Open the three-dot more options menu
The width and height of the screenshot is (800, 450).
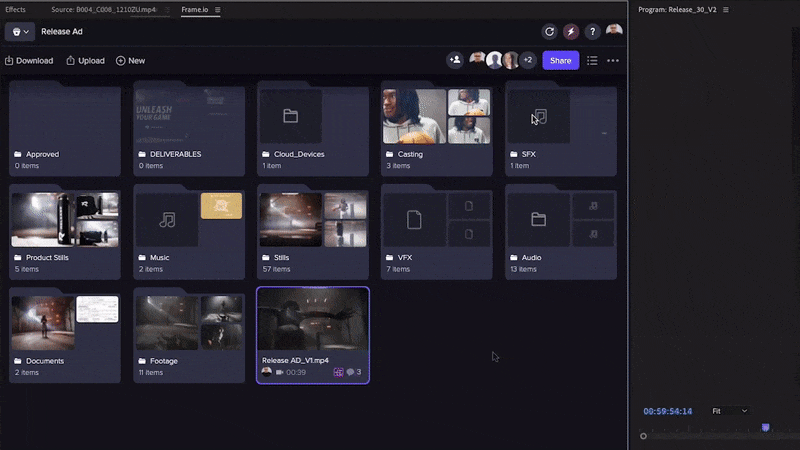click(613, 61)
